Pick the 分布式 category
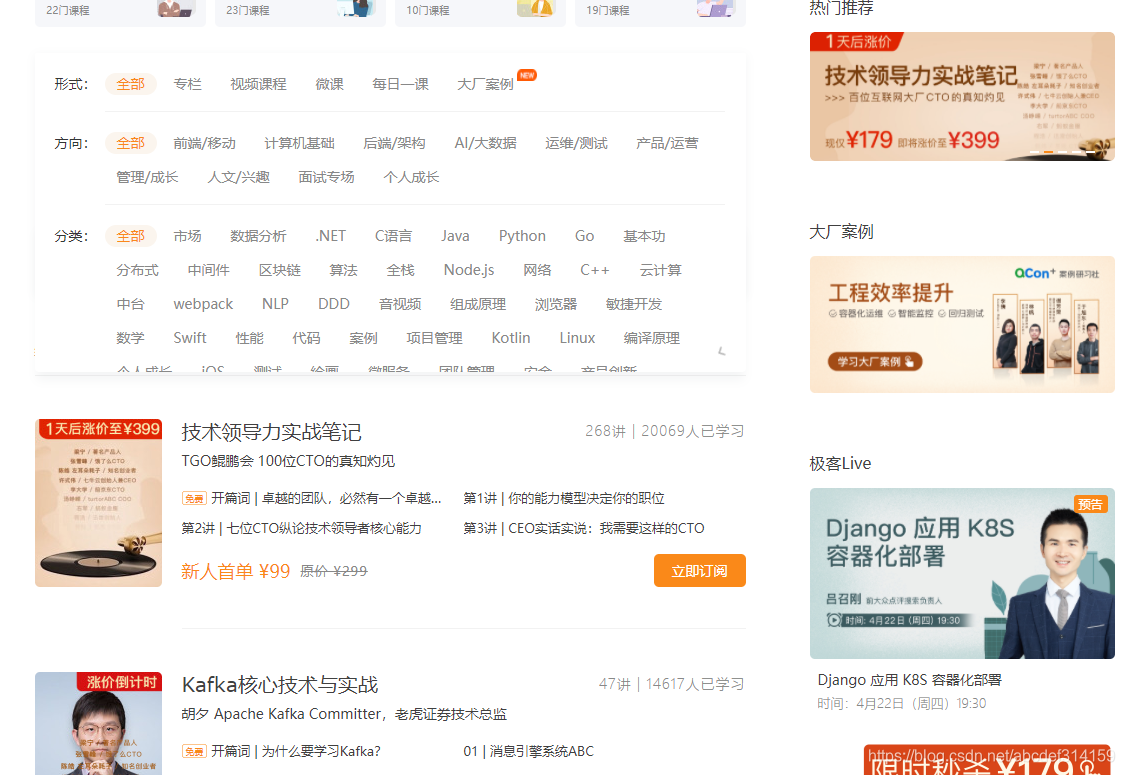 pos(138,270)
